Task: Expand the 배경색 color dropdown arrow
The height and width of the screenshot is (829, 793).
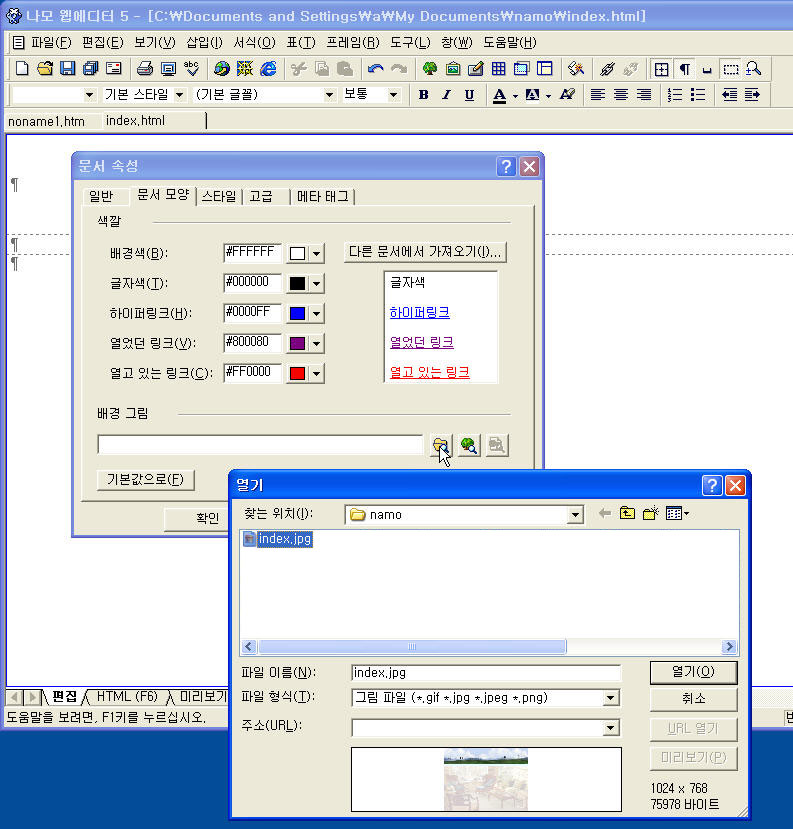Action: click(x=316, y=253)
